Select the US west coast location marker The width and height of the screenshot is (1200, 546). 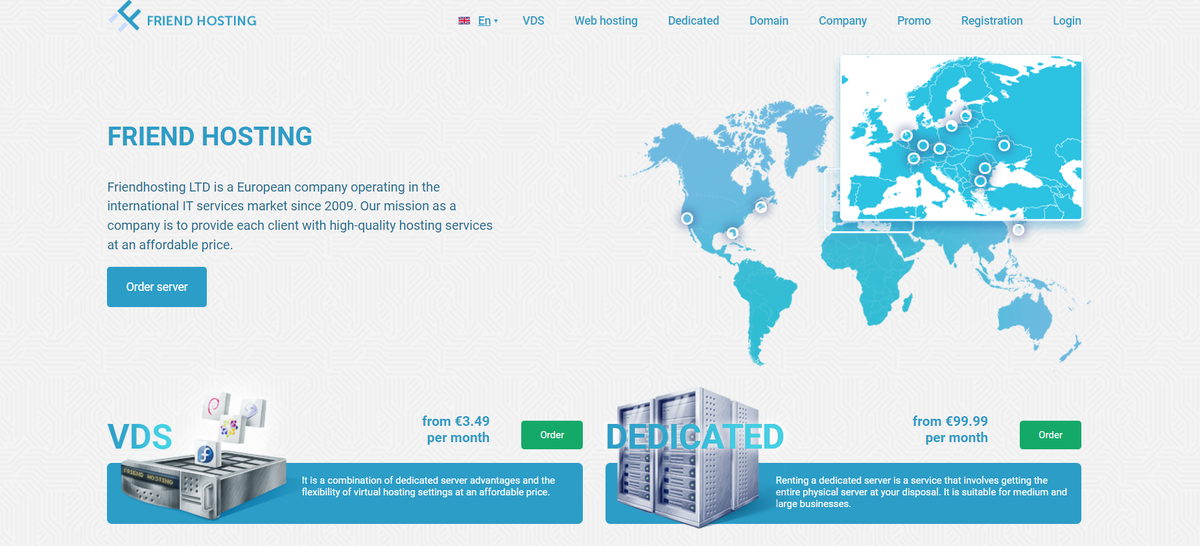(687, 218)
